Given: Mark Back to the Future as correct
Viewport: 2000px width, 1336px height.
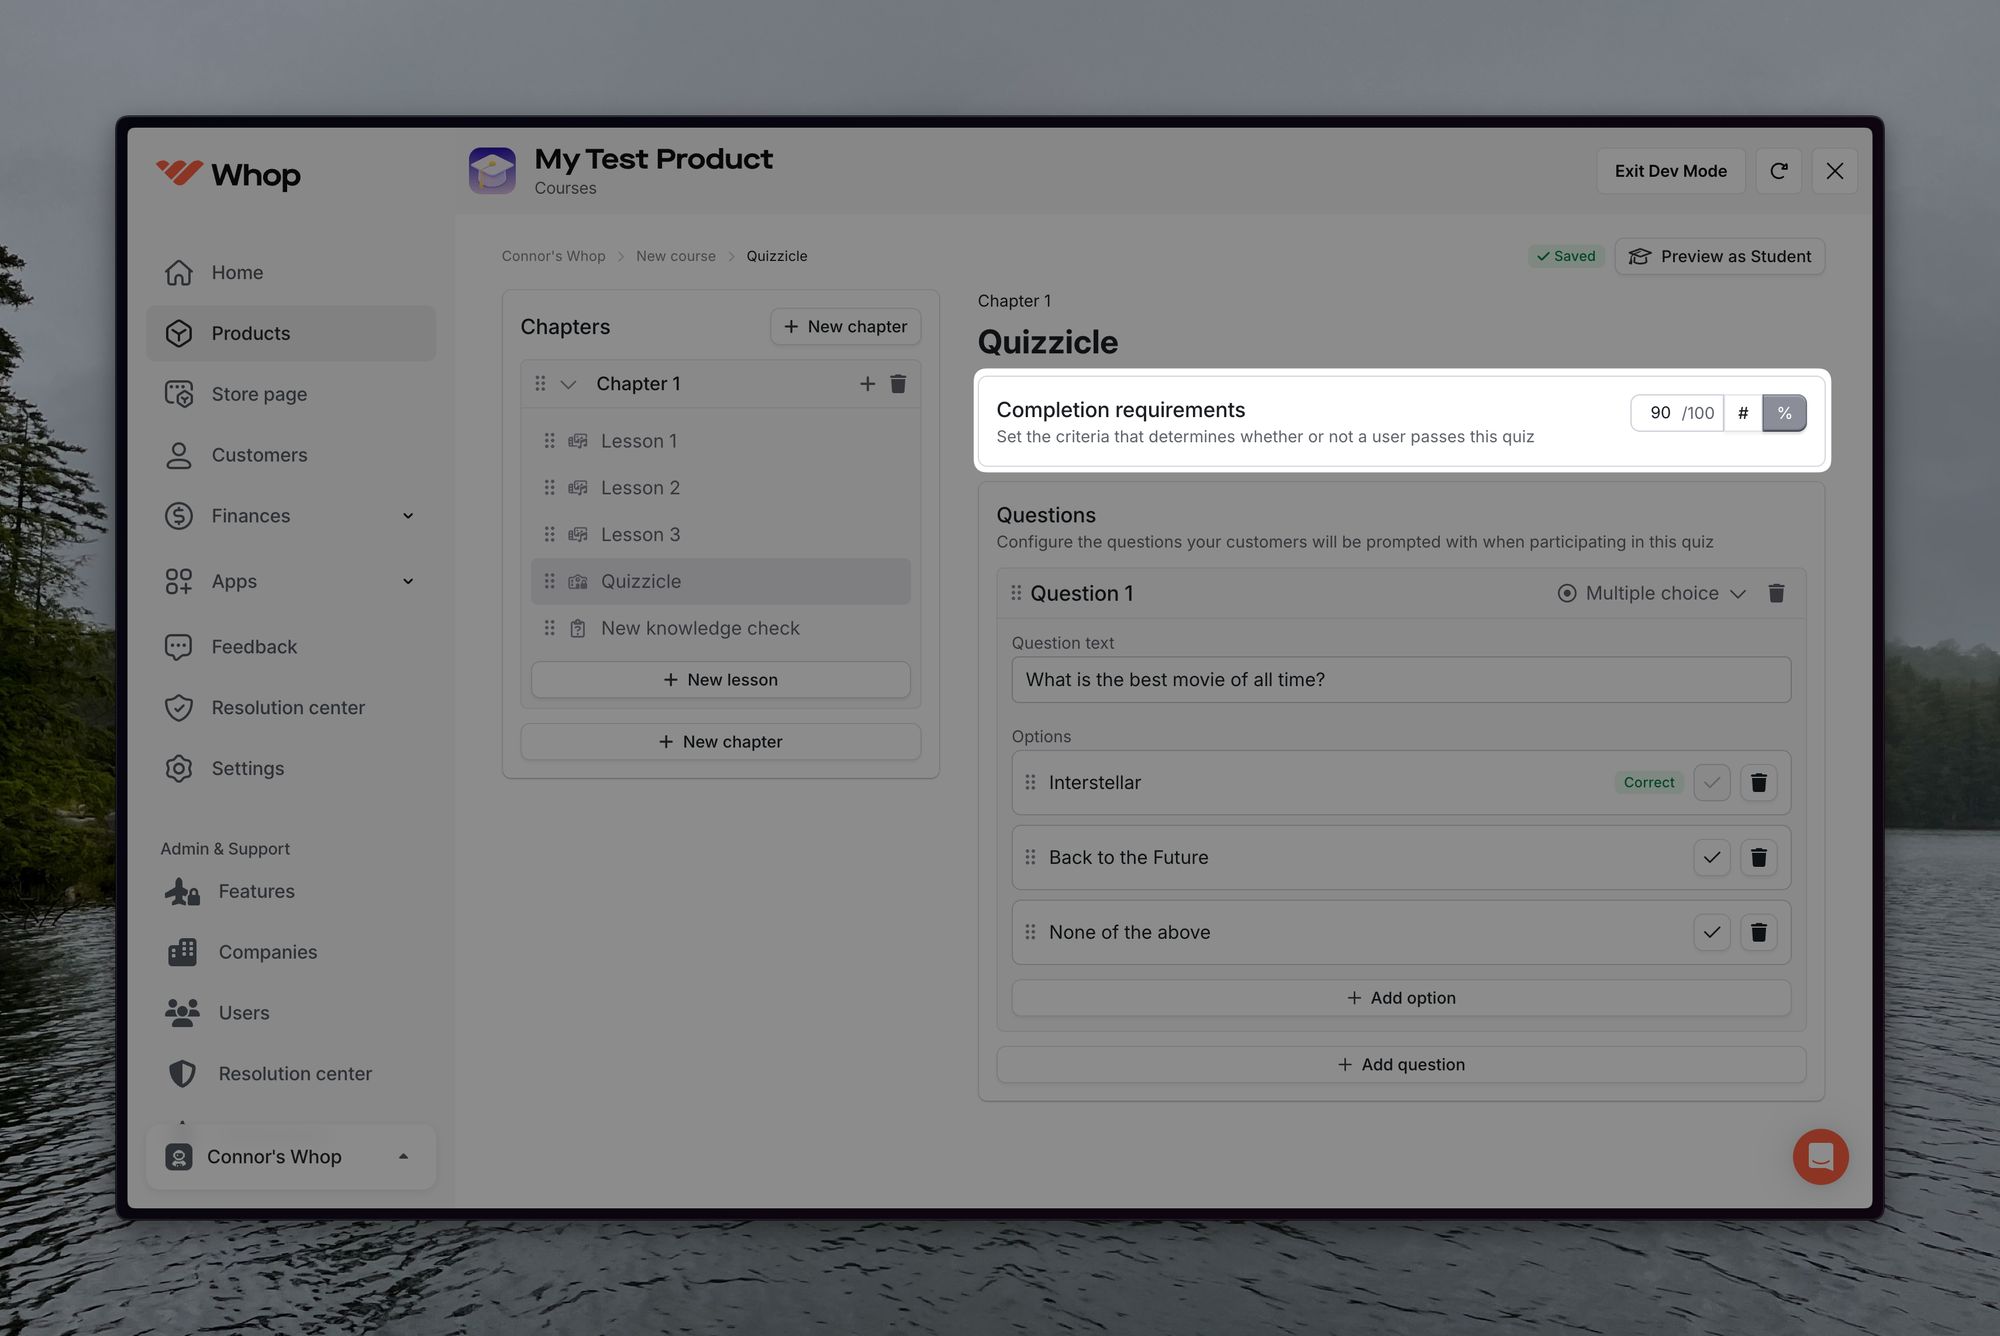Looking at the screenshot, I should pos(1711,857).
